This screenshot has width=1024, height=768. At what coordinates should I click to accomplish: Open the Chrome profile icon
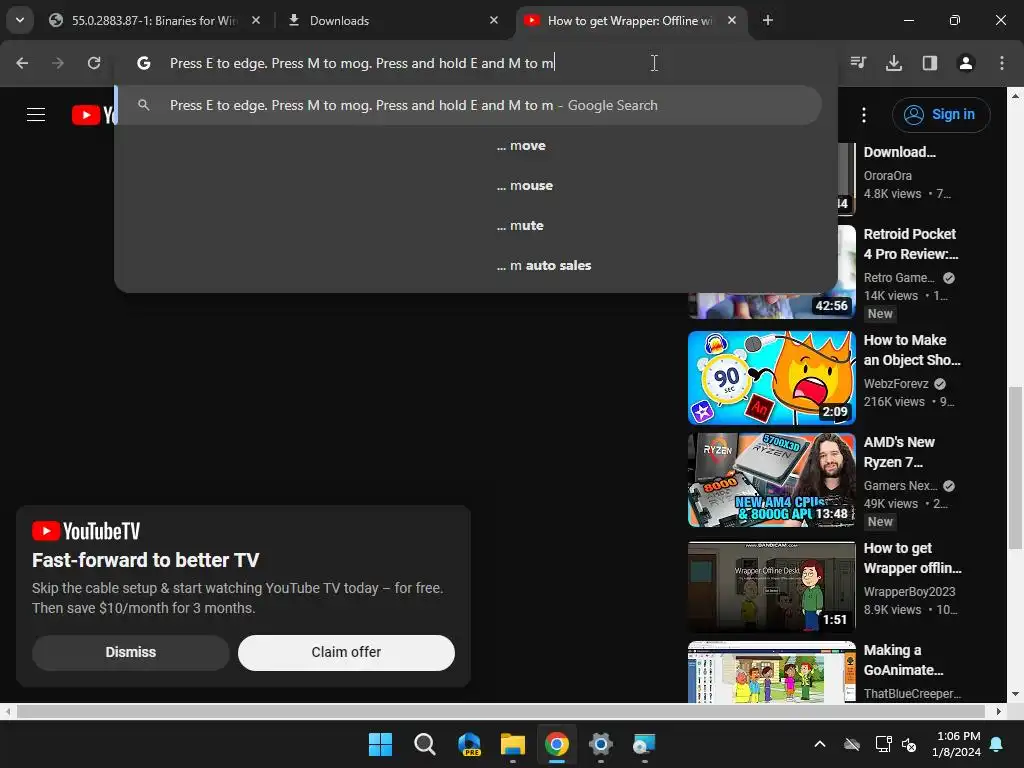pos(966,63)
